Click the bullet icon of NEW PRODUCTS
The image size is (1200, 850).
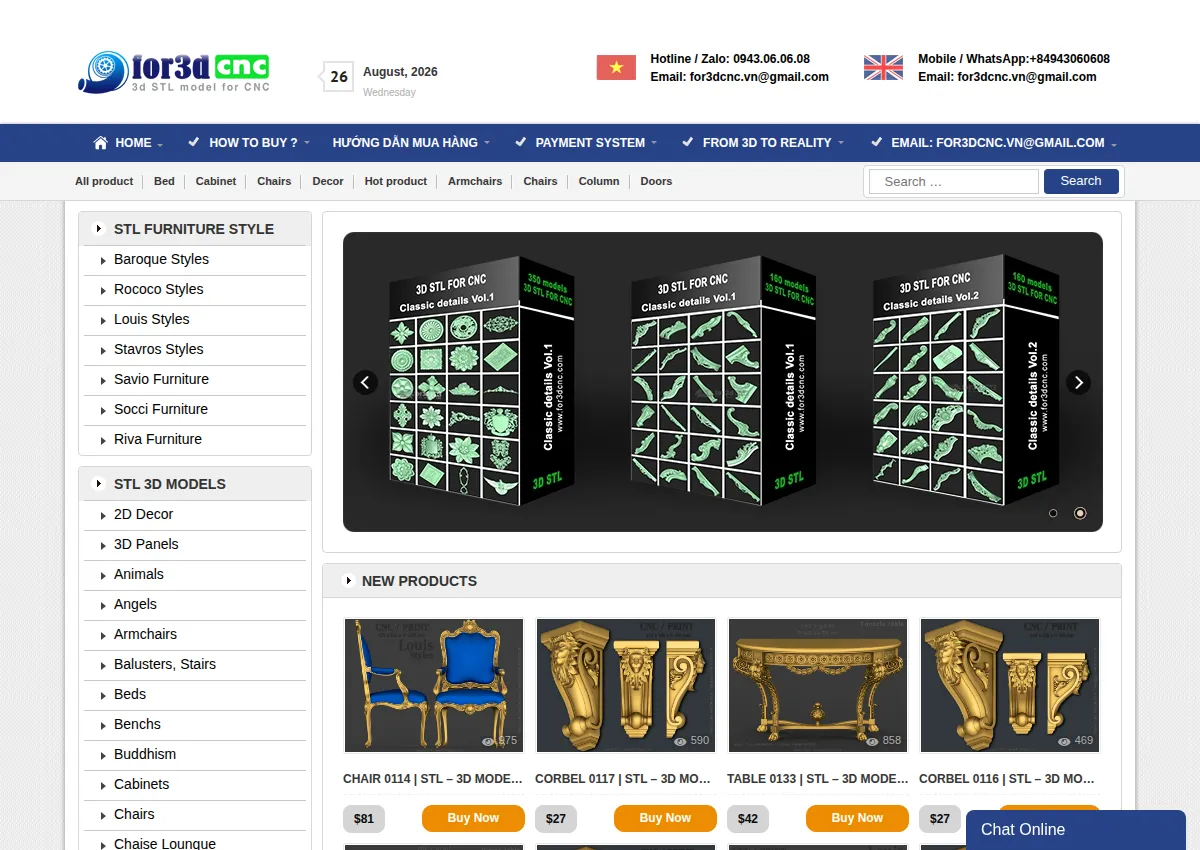click(x=348, y=581)
